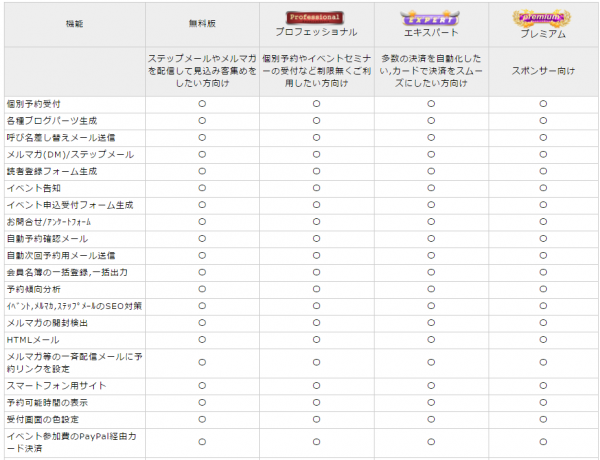Select the メルマガ(DM)/ステップメール row label

[70, 155]
